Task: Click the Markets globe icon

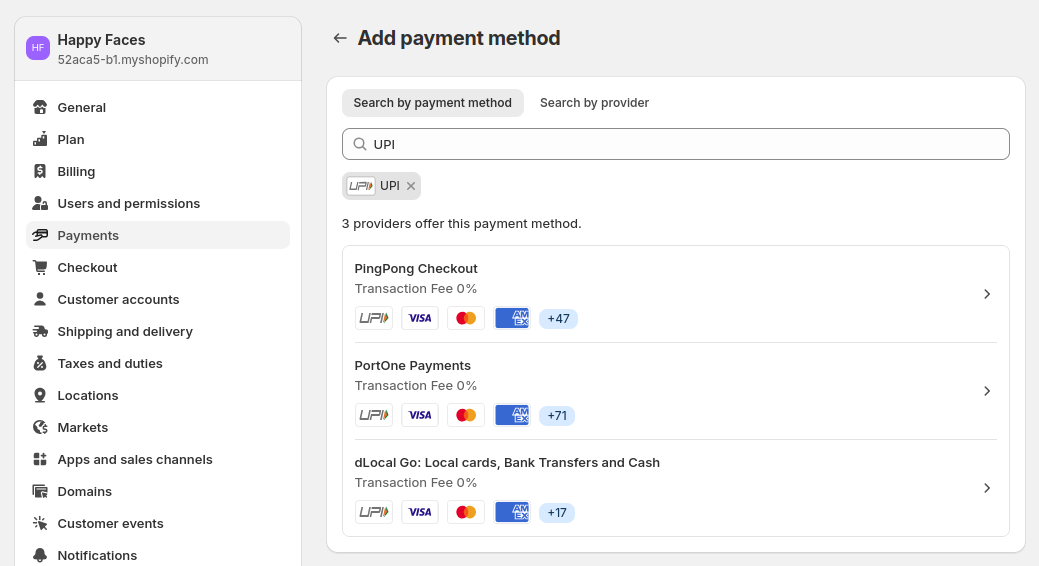Action: [x=40, y=427]
